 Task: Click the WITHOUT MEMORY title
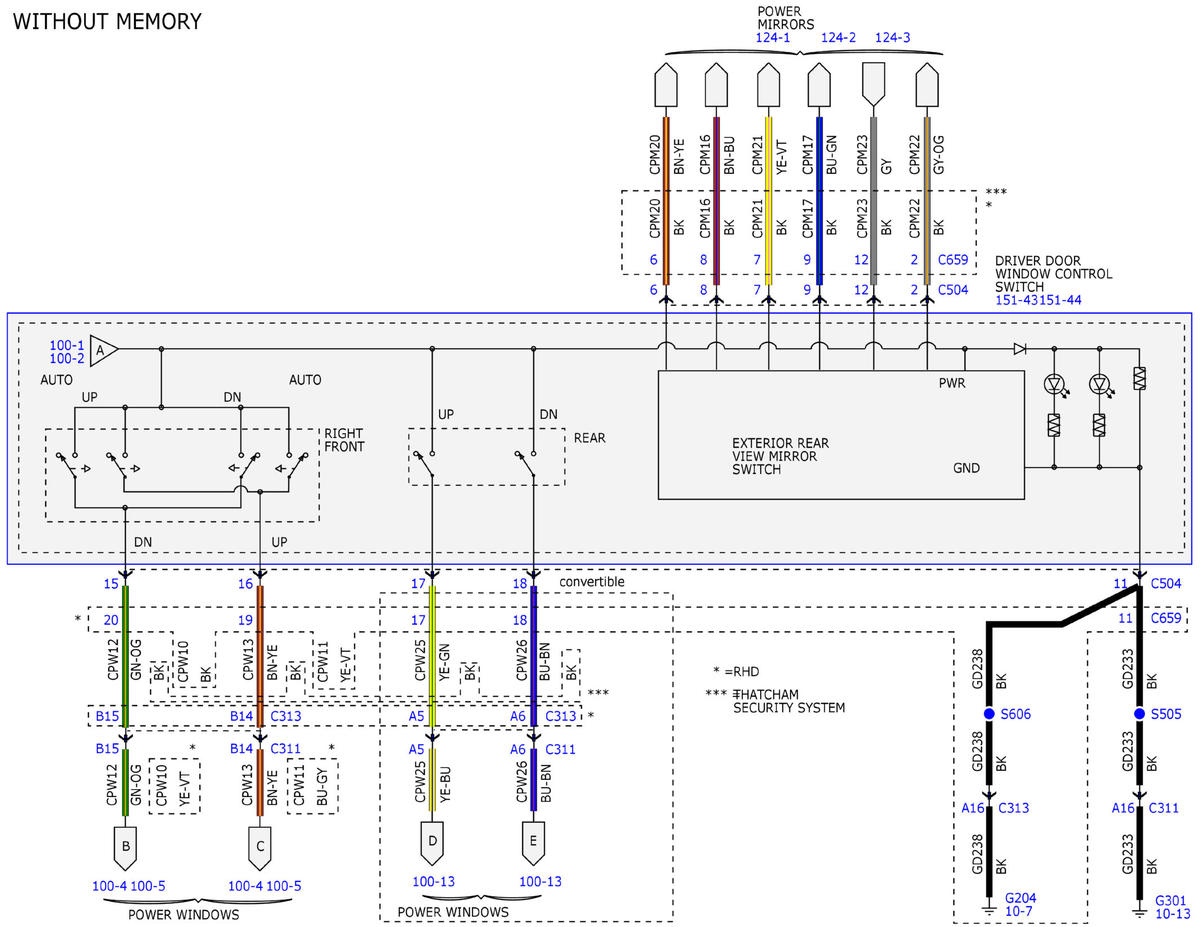(106, 21)
